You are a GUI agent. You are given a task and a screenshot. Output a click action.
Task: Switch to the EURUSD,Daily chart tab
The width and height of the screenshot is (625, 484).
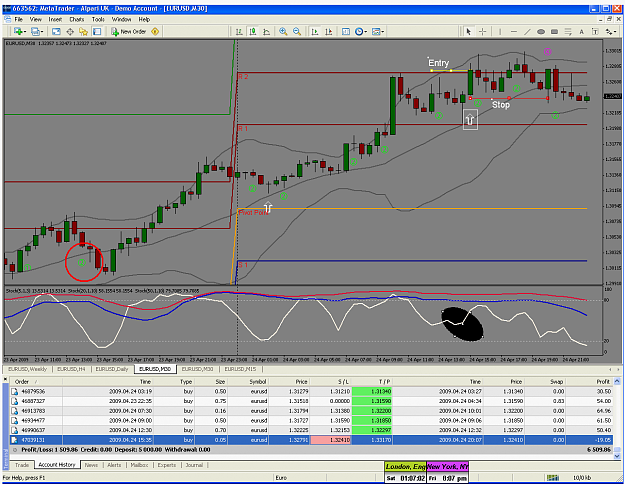[x=112, y=369]
